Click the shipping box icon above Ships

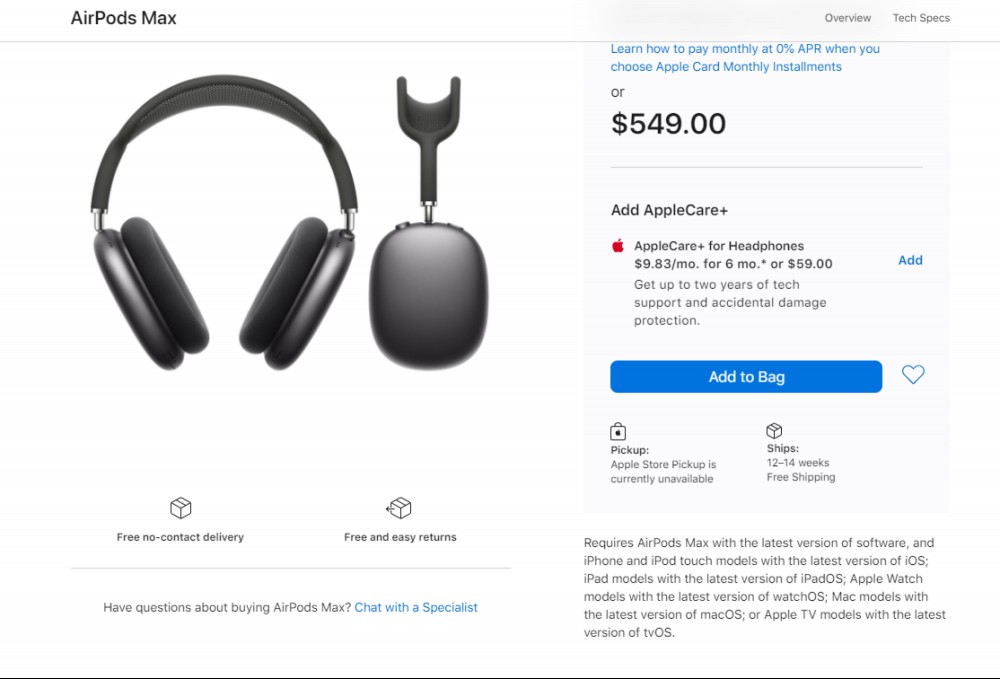[x=774, y=430]
